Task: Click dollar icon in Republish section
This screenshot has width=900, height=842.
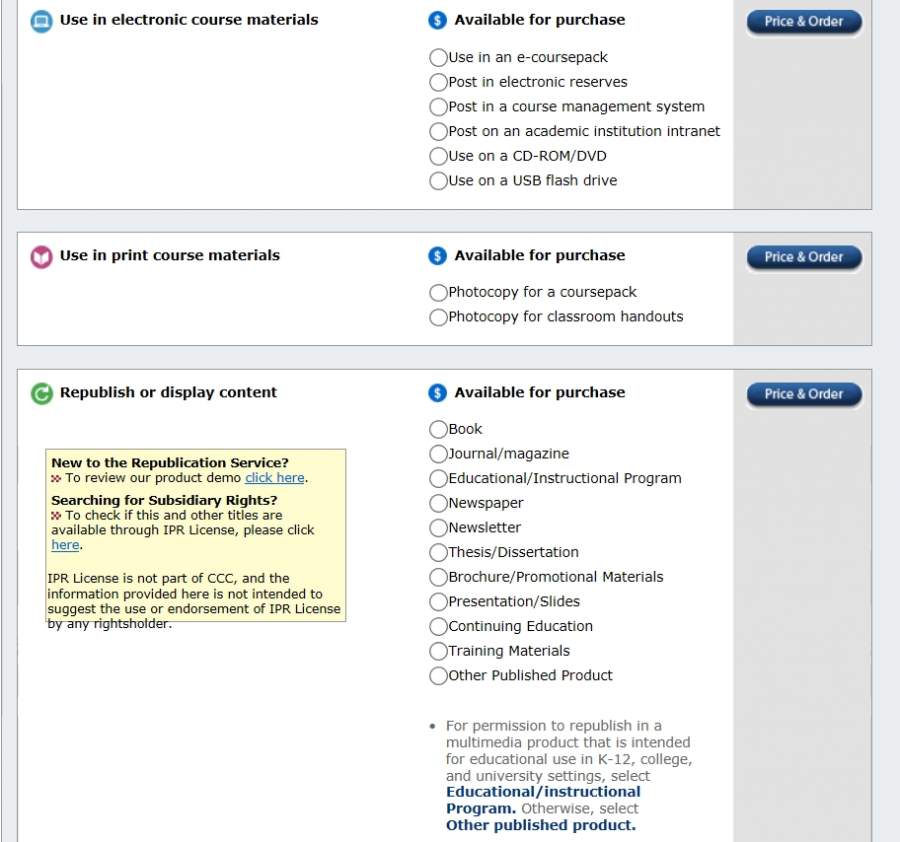Action: point(437,393)
